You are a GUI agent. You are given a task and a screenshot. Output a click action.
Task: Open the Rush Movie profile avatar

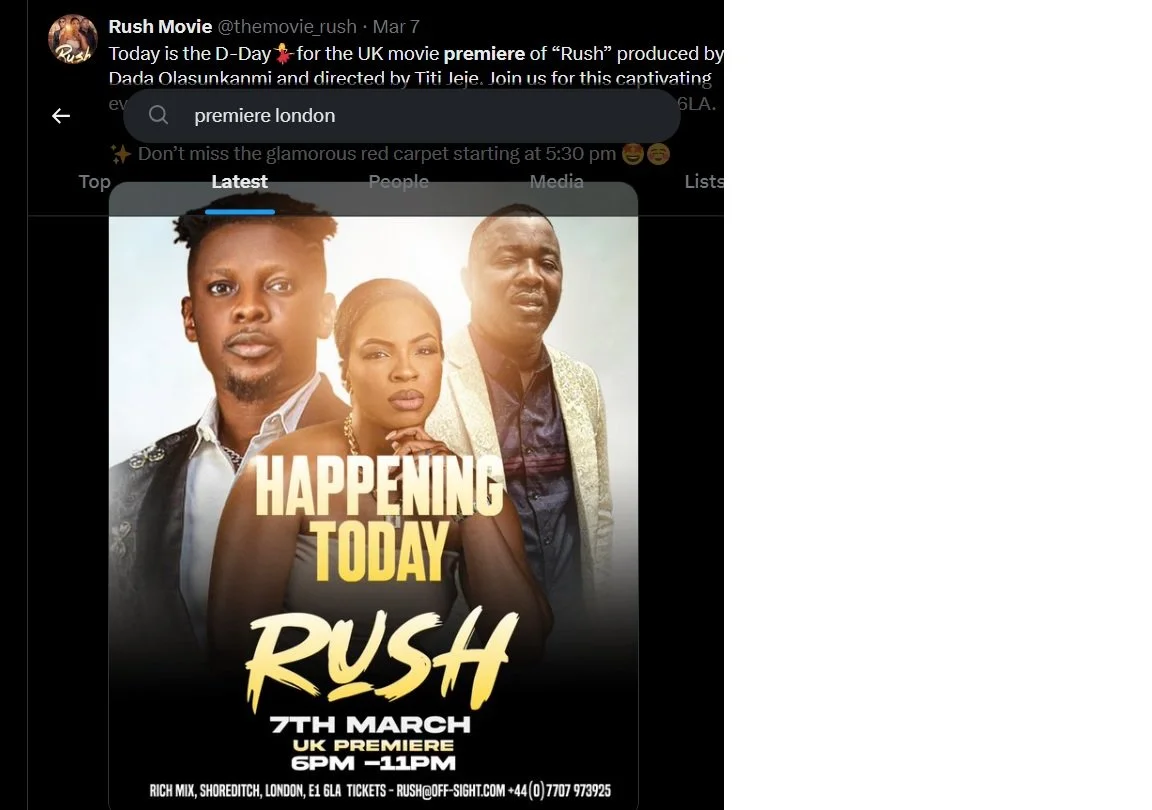[x=73, y=40]
